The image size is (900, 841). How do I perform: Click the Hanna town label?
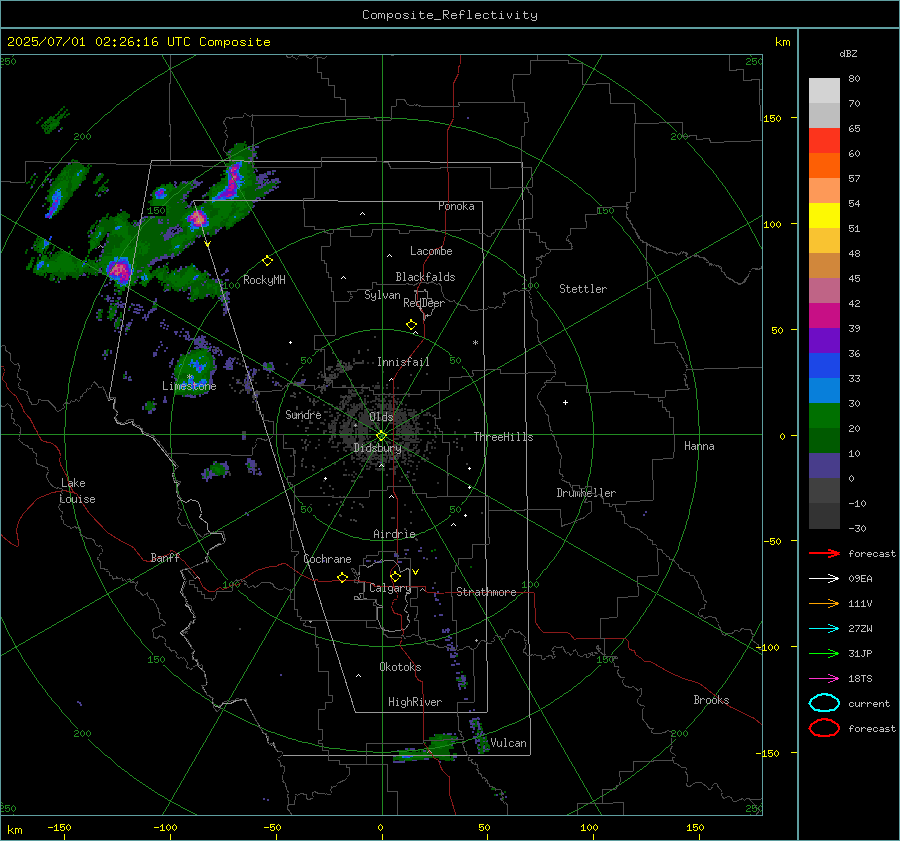tap(699, 446)
